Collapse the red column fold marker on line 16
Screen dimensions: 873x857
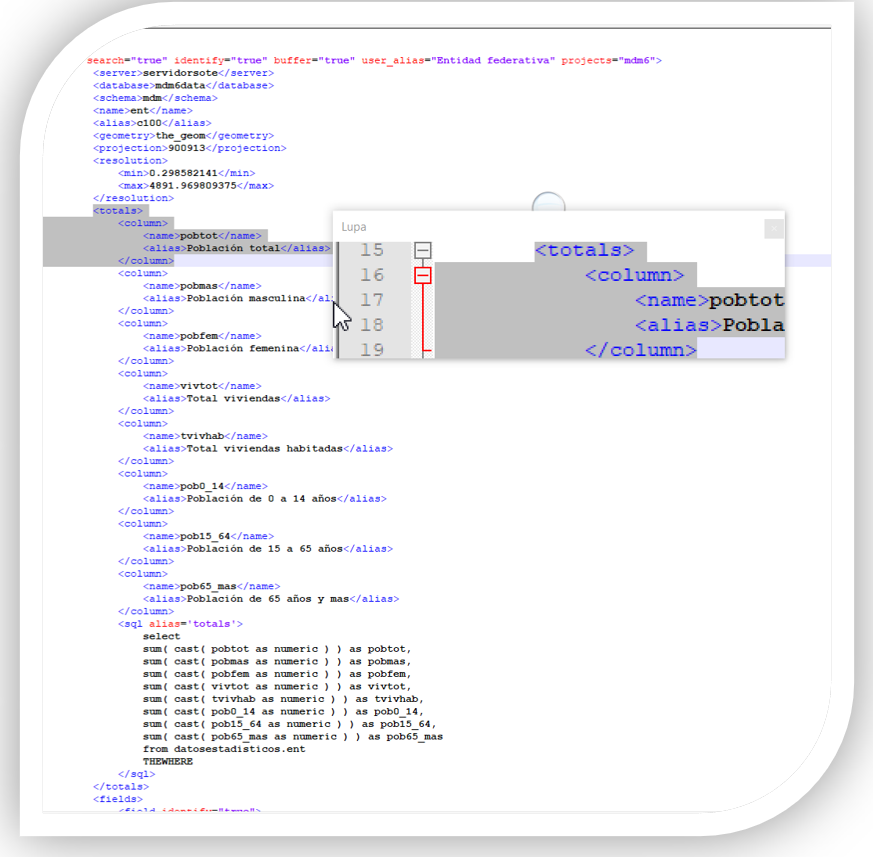point(423,275)
